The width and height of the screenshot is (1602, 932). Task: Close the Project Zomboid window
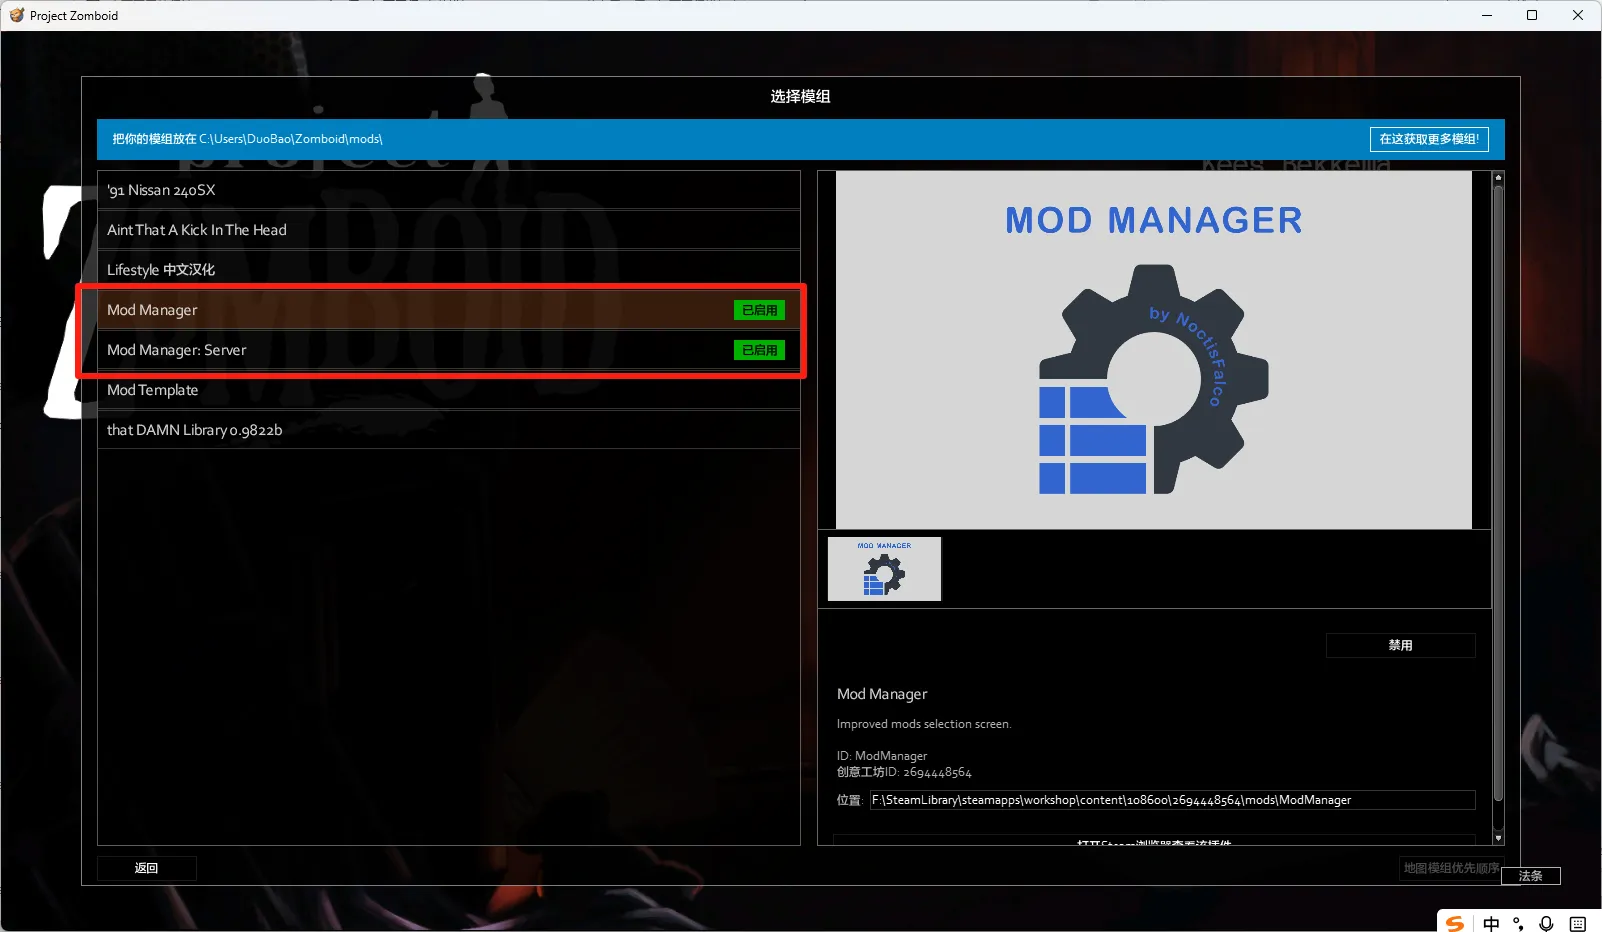pyautogui.click(x=1578, y=15)
